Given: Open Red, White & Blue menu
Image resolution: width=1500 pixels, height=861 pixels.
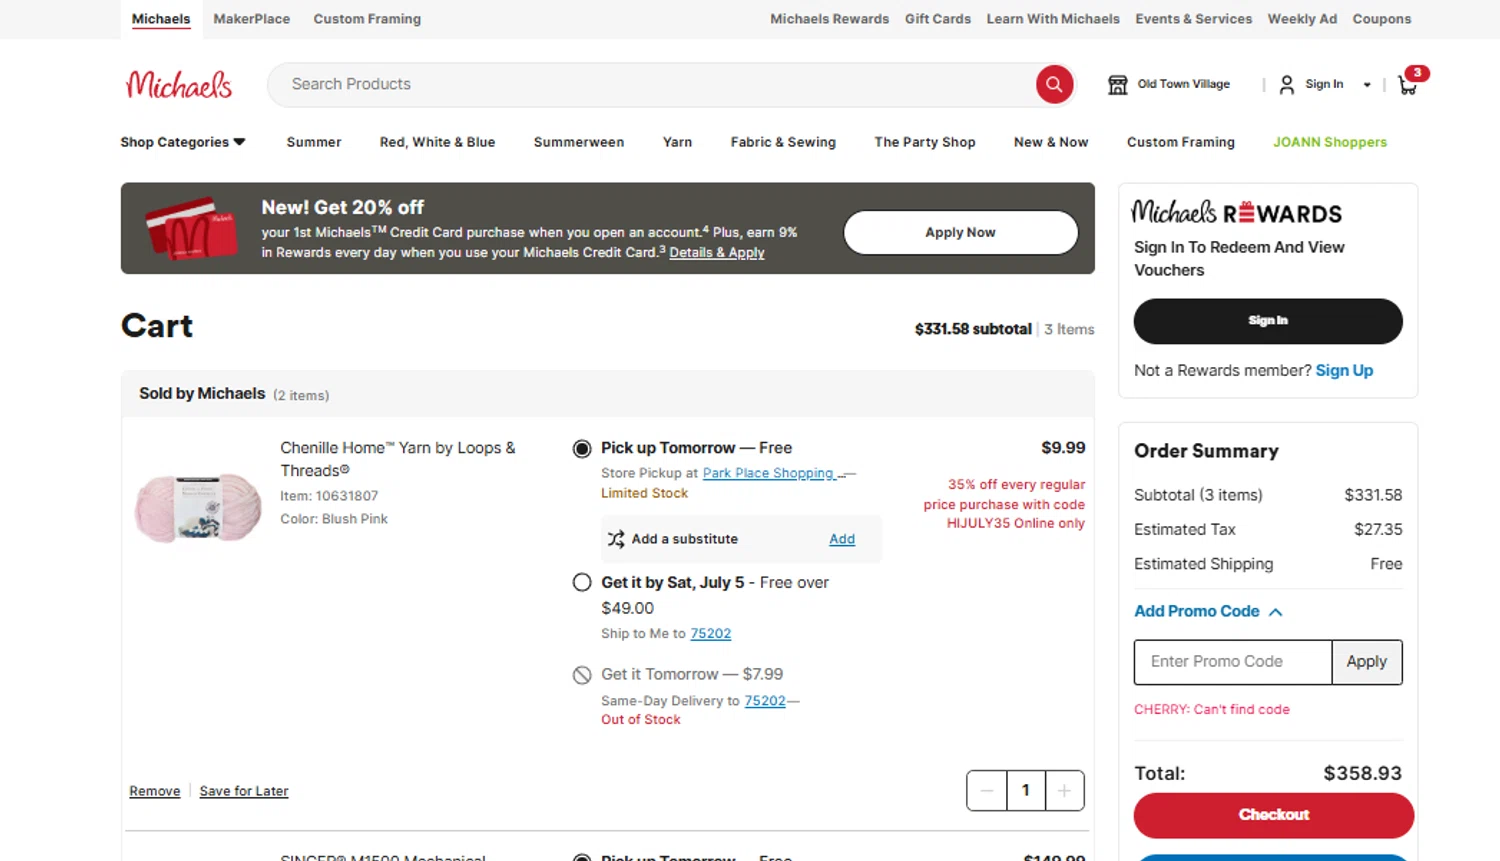Looking at the screenshot, I should 437,142.
